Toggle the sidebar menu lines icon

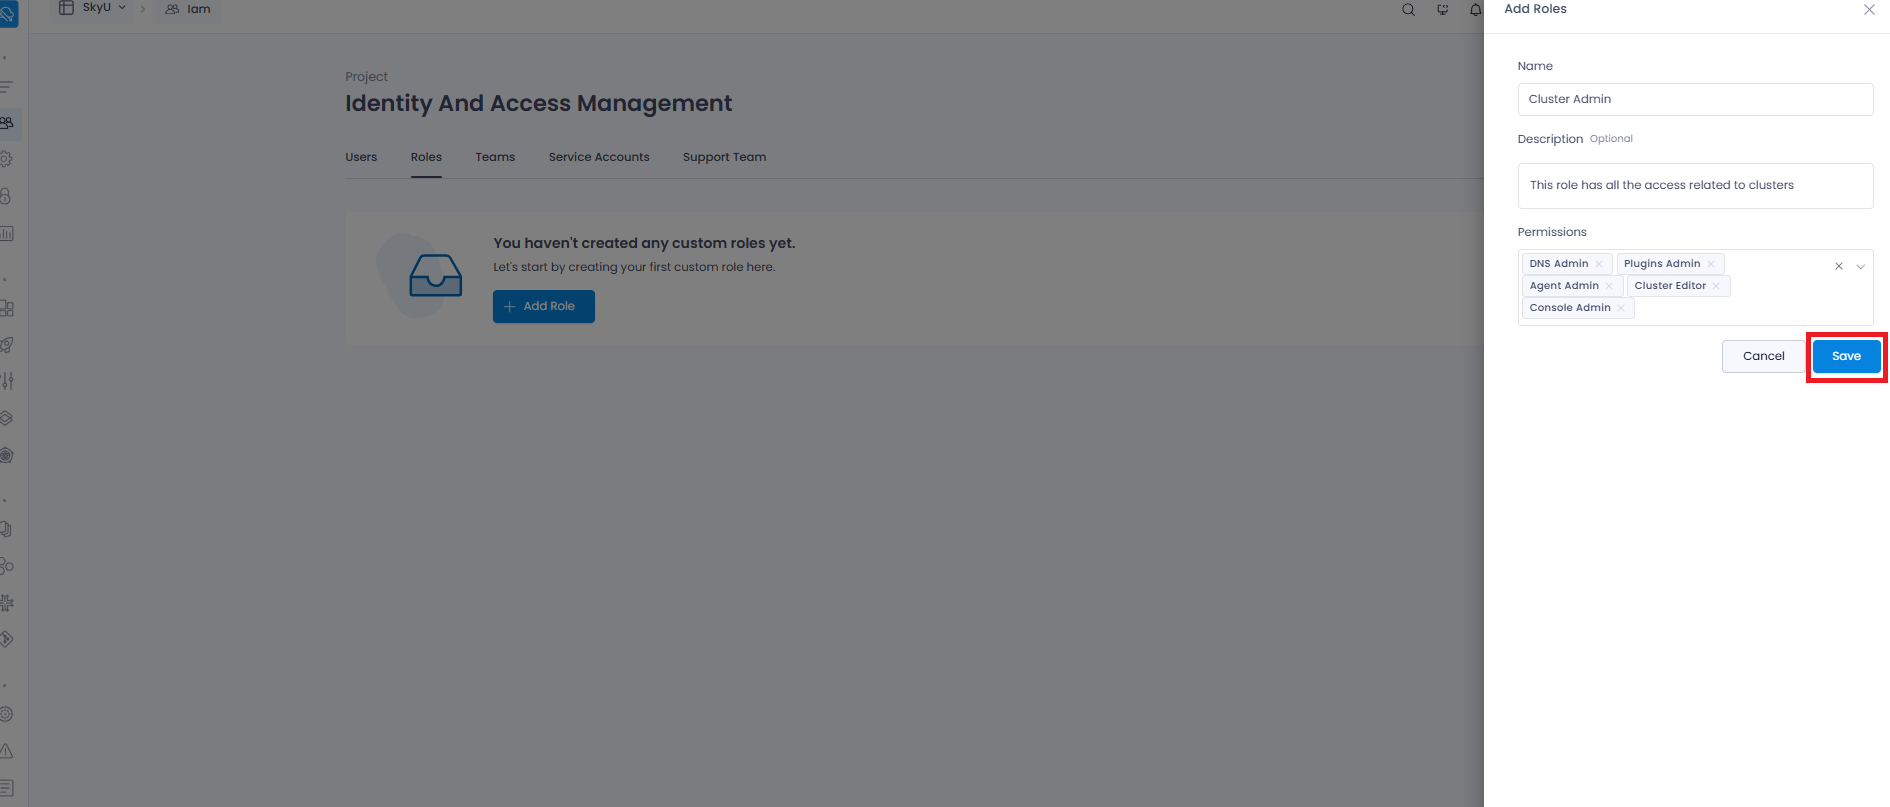click(x=6, y=87)
